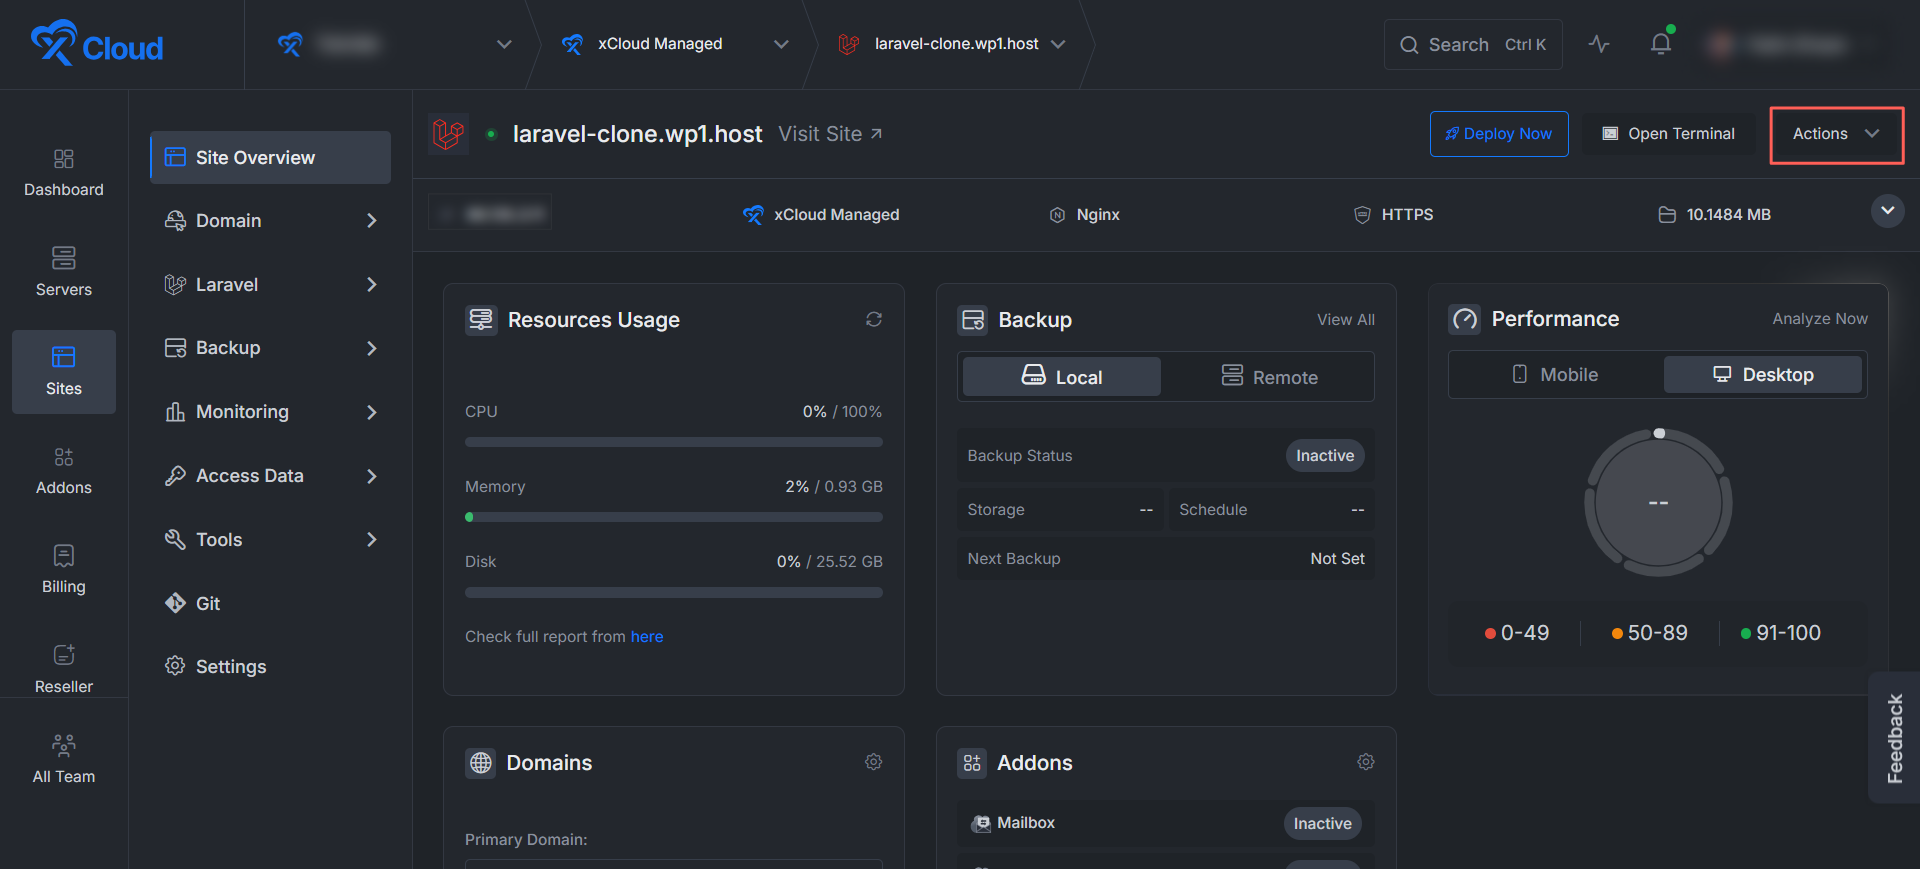Switch Backup to Local tab

coord(1062,377)
